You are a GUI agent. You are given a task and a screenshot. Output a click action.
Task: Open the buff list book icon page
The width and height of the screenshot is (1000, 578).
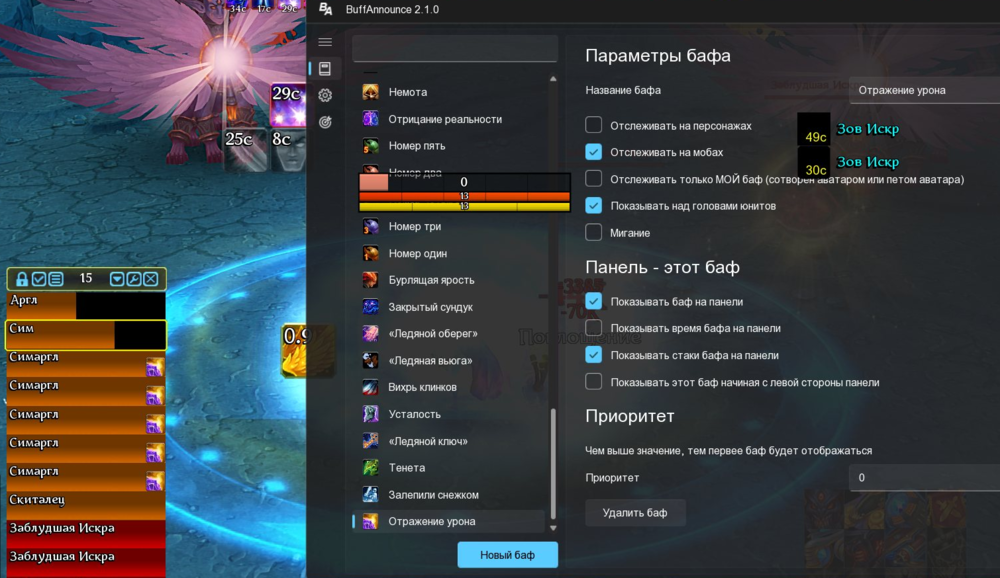(x=324, y=69)
